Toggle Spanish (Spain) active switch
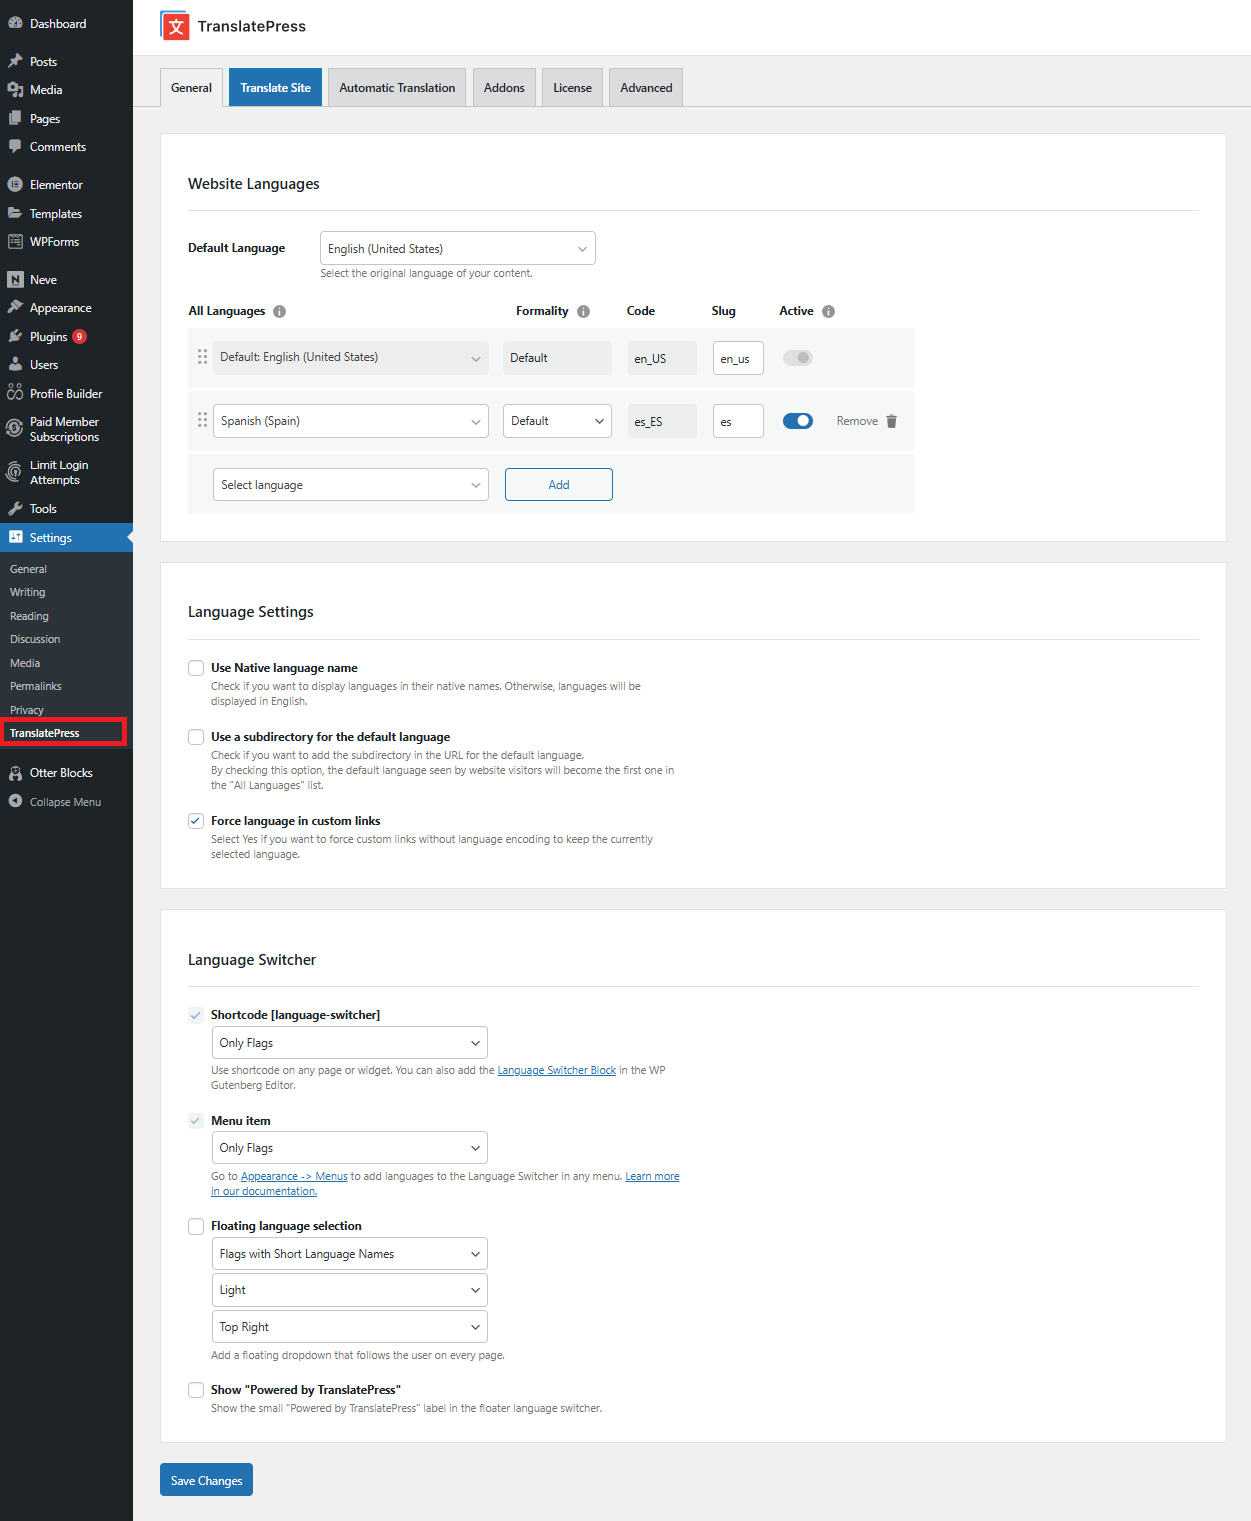Screen dimensions: 1251x1521 coord(797,421)
